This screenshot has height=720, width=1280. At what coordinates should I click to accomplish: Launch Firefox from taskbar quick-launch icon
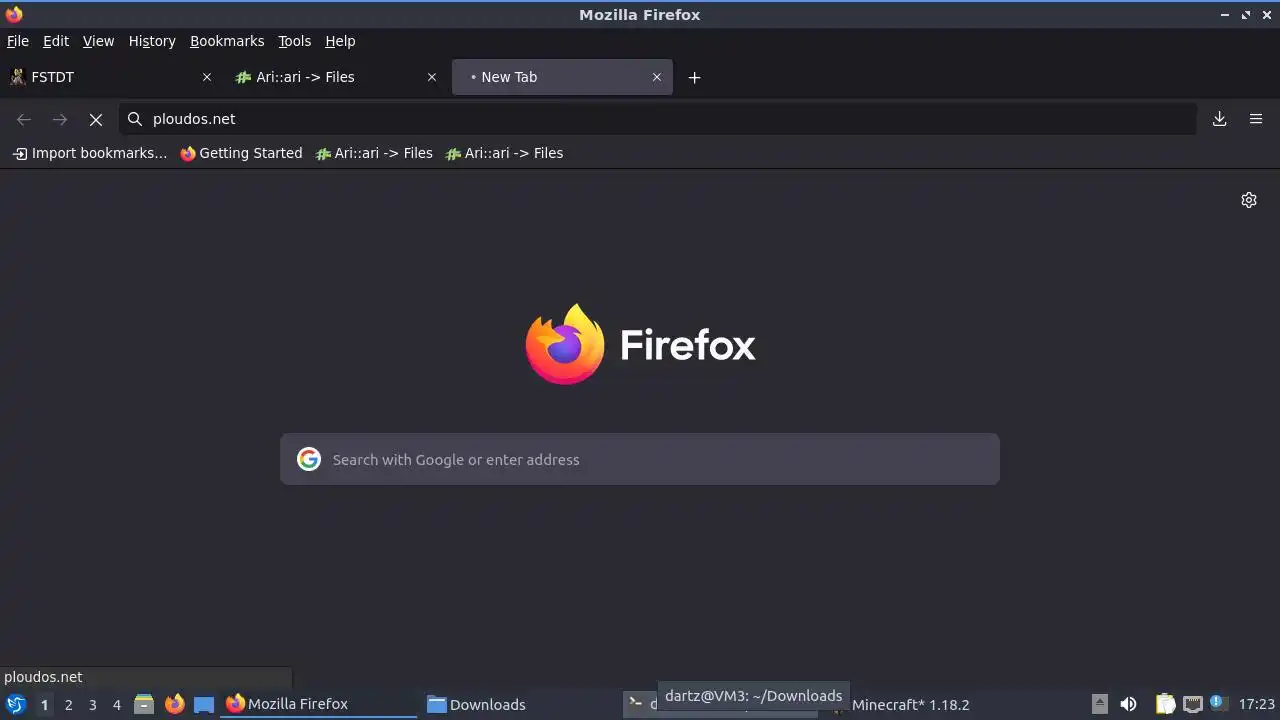[x=175, y=704]
